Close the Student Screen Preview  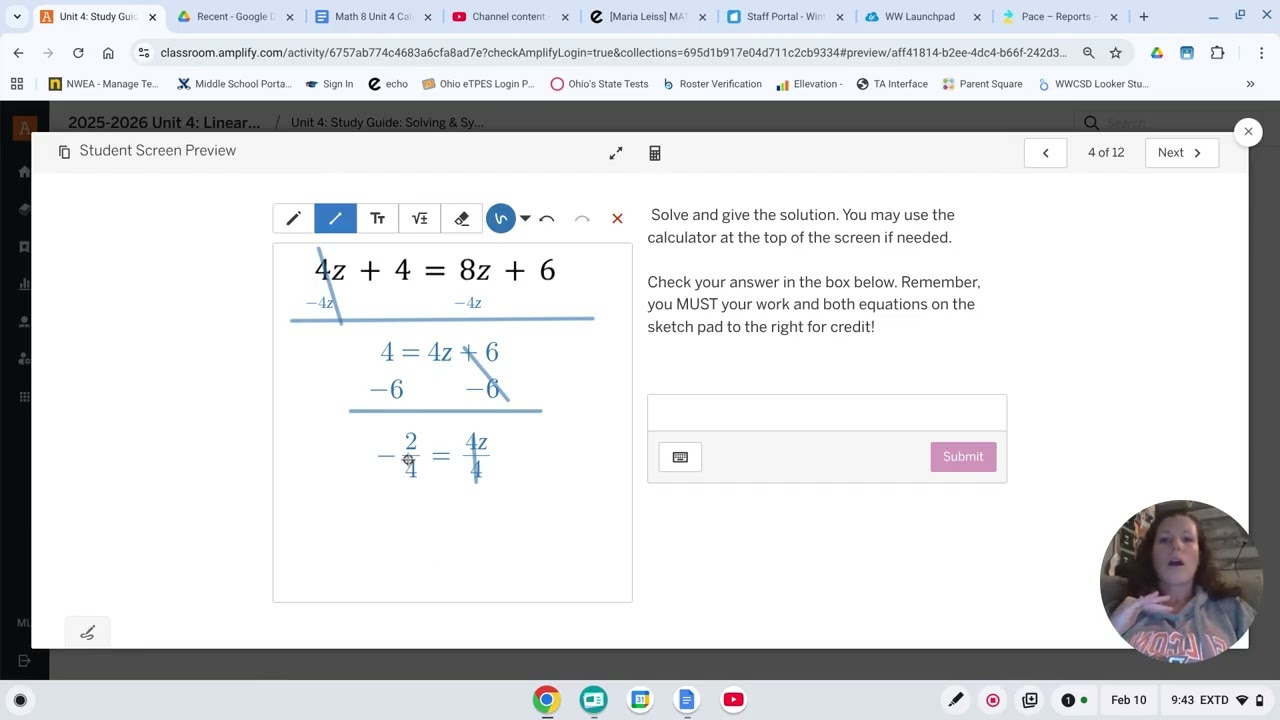point(1248,131)
